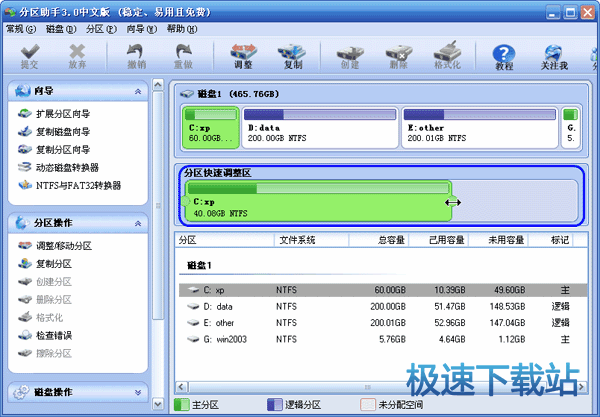Click the right resize handle of C:xp bar
600x417 pixels.
tap(452, 202)
